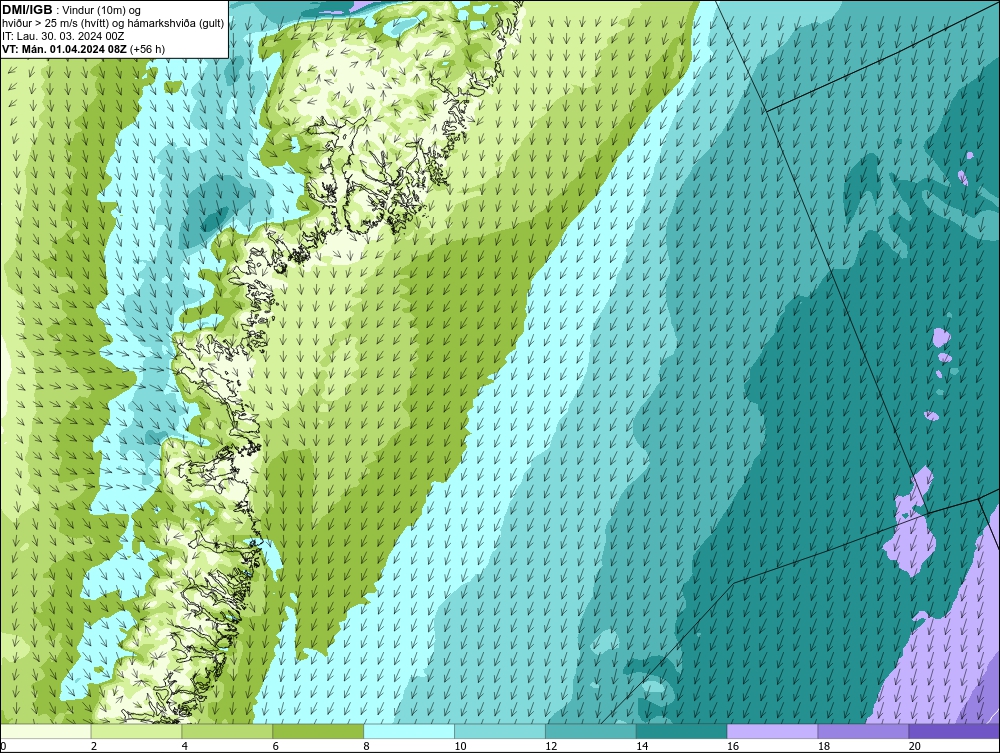
Task: Pick the 4–6 m/s green legend swatch
Action: pyautogui.click(x=227, y=731)
